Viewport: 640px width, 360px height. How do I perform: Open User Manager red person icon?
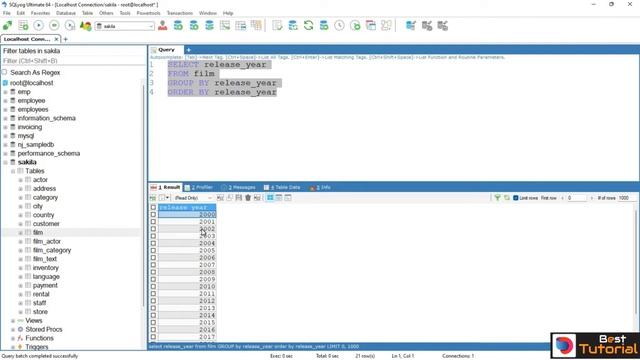coord(162,26)
